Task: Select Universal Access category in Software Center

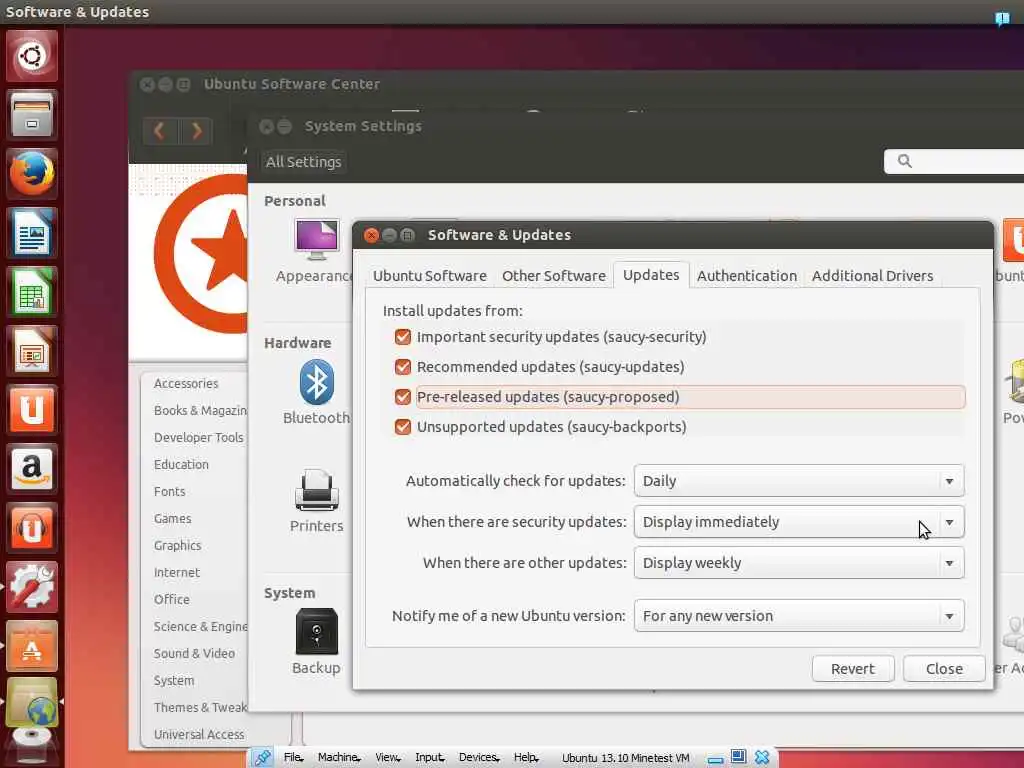Action: coord(199,734)
